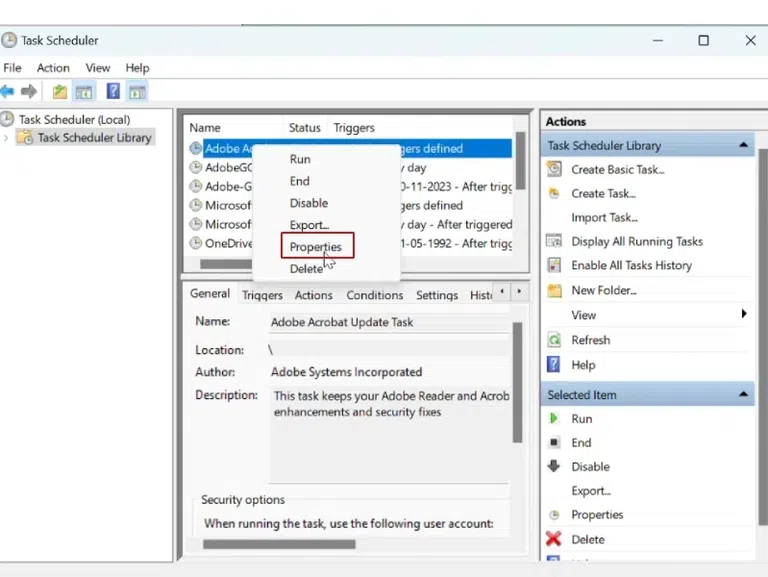Click the task list vertical scrollbar

[520, 161]
